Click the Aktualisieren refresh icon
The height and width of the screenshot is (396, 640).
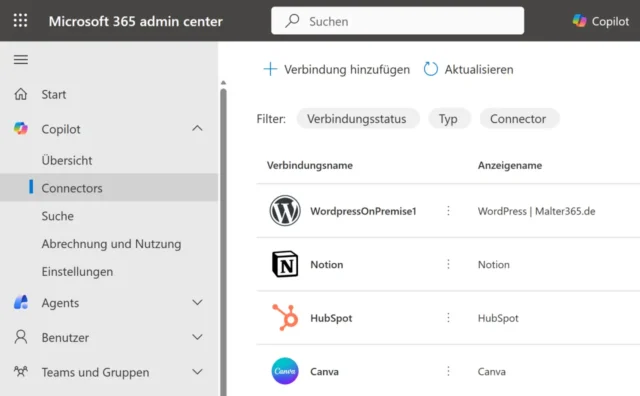coord(431,69)
